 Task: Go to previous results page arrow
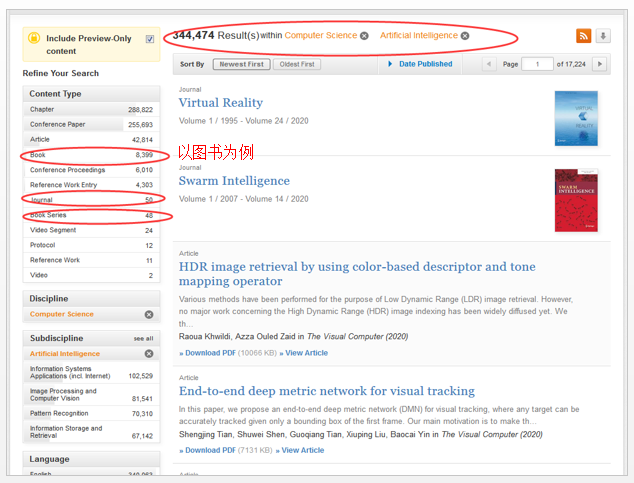(x=489, y=64)
